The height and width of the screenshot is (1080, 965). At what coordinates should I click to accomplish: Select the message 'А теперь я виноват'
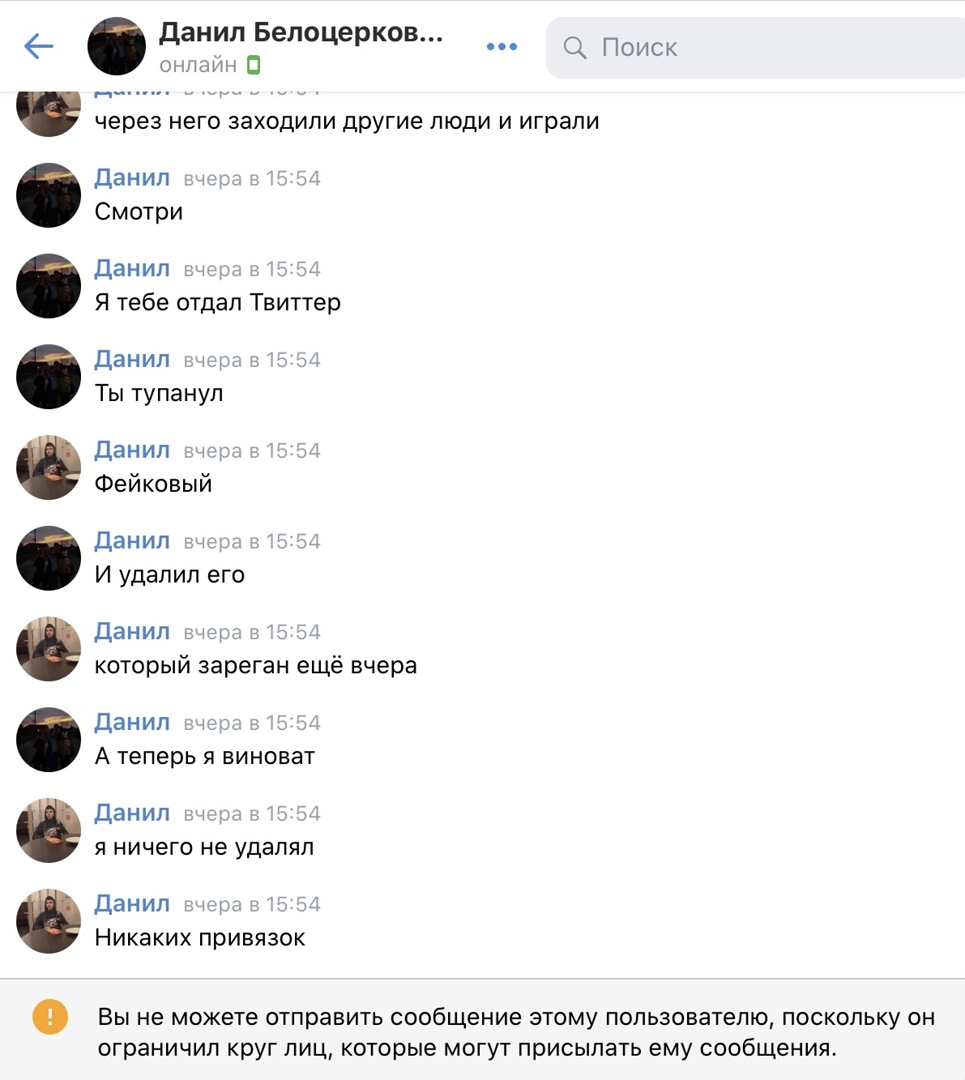coord(205,756)
